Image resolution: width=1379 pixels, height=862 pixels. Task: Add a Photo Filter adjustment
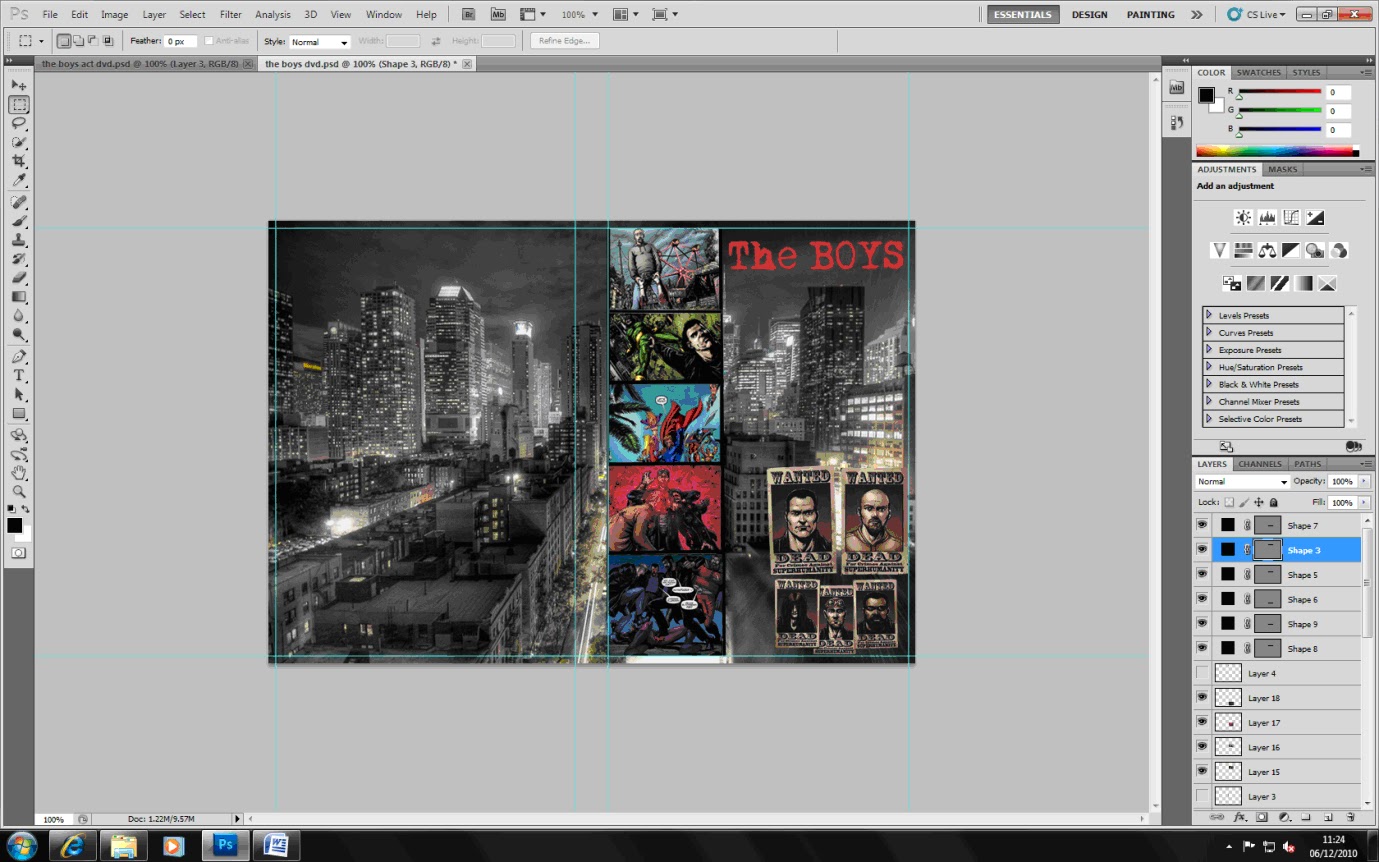1315,250
